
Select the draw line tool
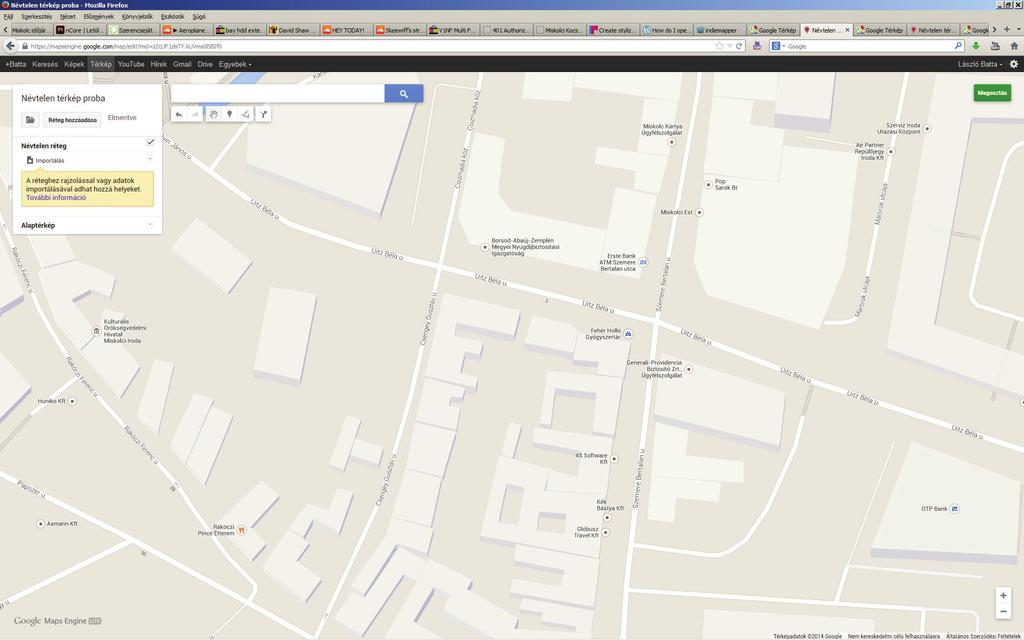coord(245,114)
